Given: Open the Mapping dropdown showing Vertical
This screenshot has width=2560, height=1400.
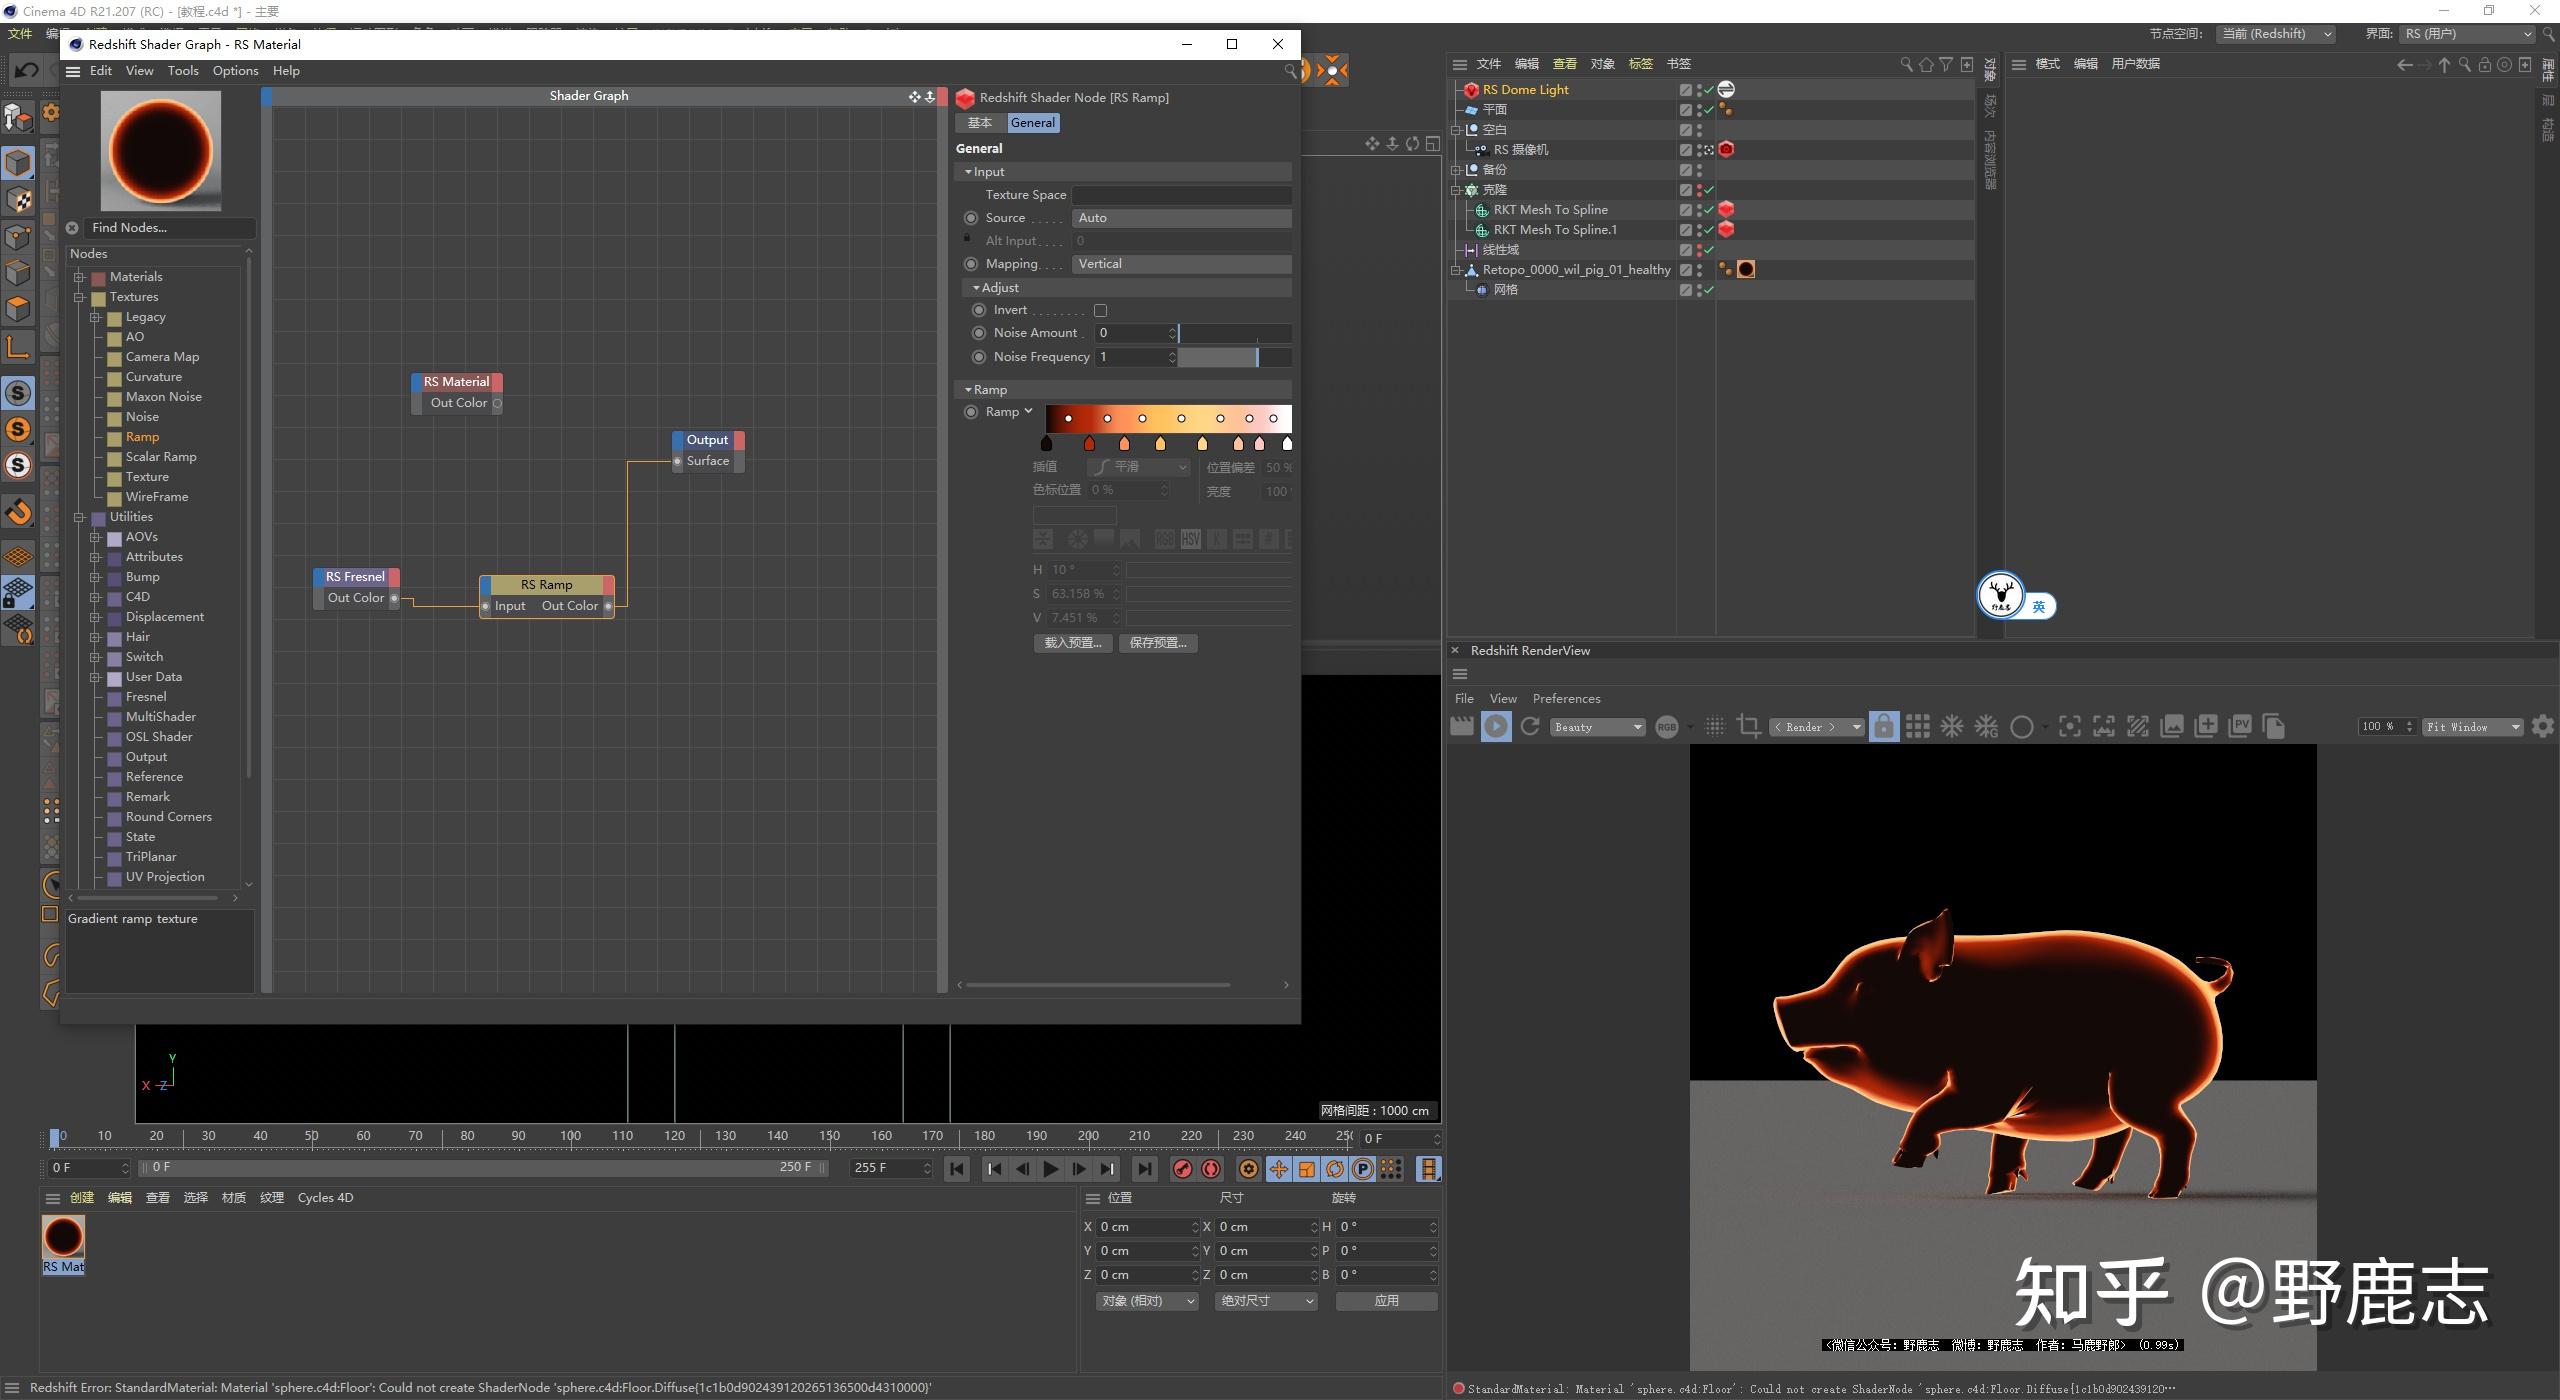Looking at the screenshot, I should pos(1182,264).
